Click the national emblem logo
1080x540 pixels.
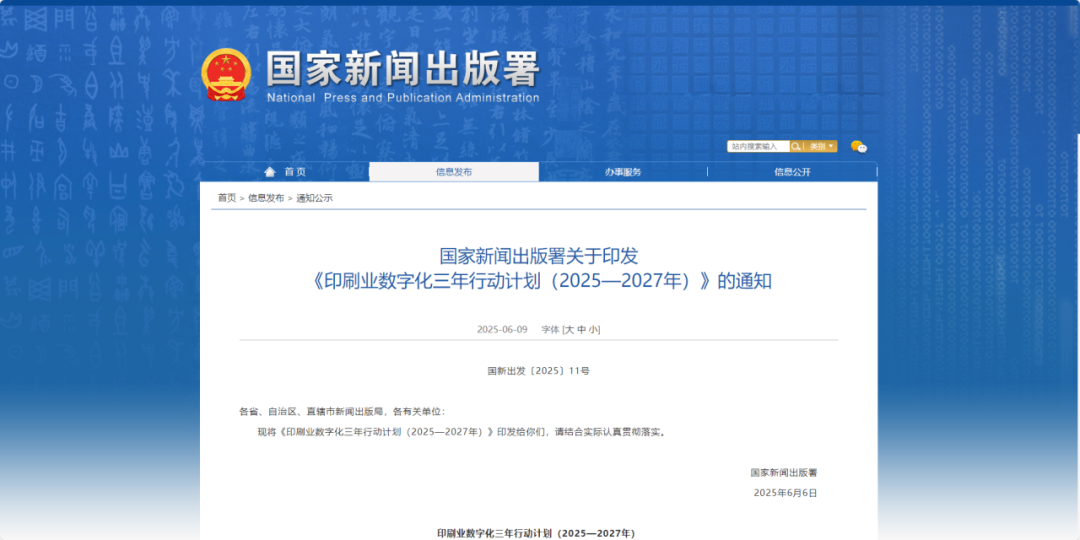226,75
